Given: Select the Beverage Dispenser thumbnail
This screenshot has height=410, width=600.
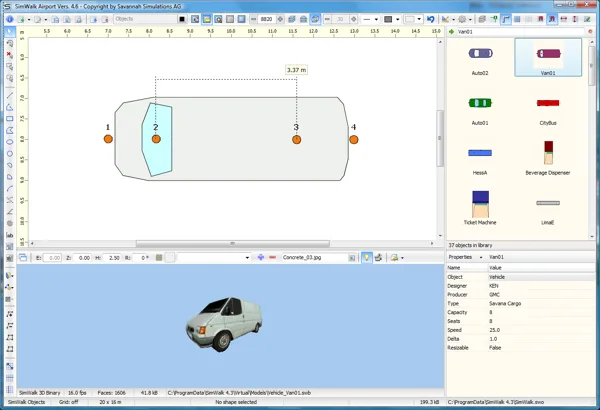Looking at the screenshot, I should [x=548, y=158].
